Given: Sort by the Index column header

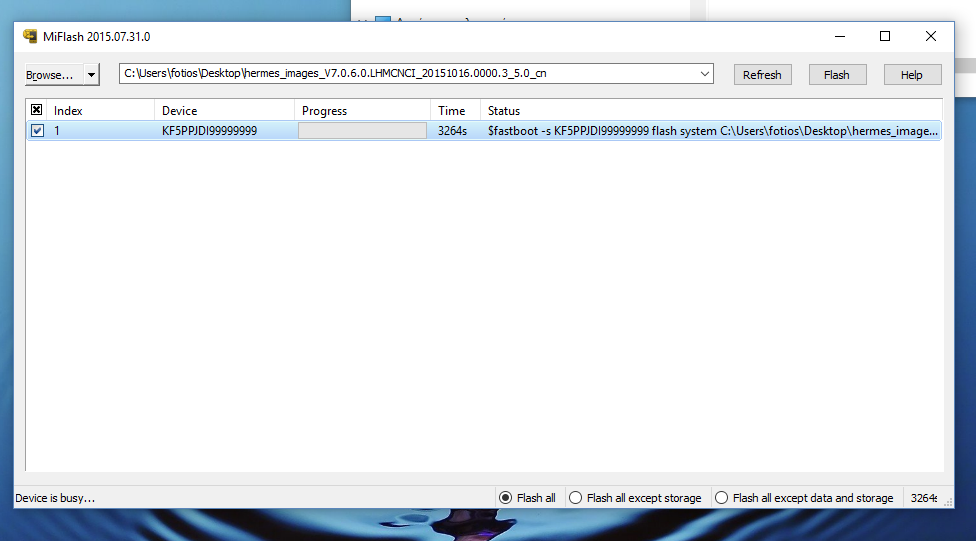Looking at the screenshot, I should pos(100,111).
